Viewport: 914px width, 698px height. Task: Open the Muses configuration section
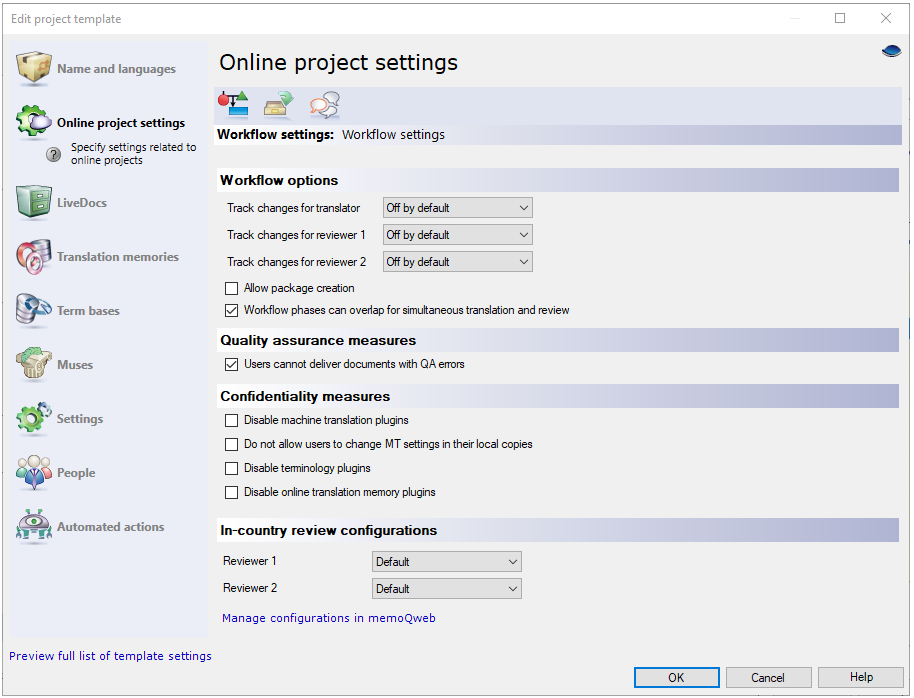[33, 364]
